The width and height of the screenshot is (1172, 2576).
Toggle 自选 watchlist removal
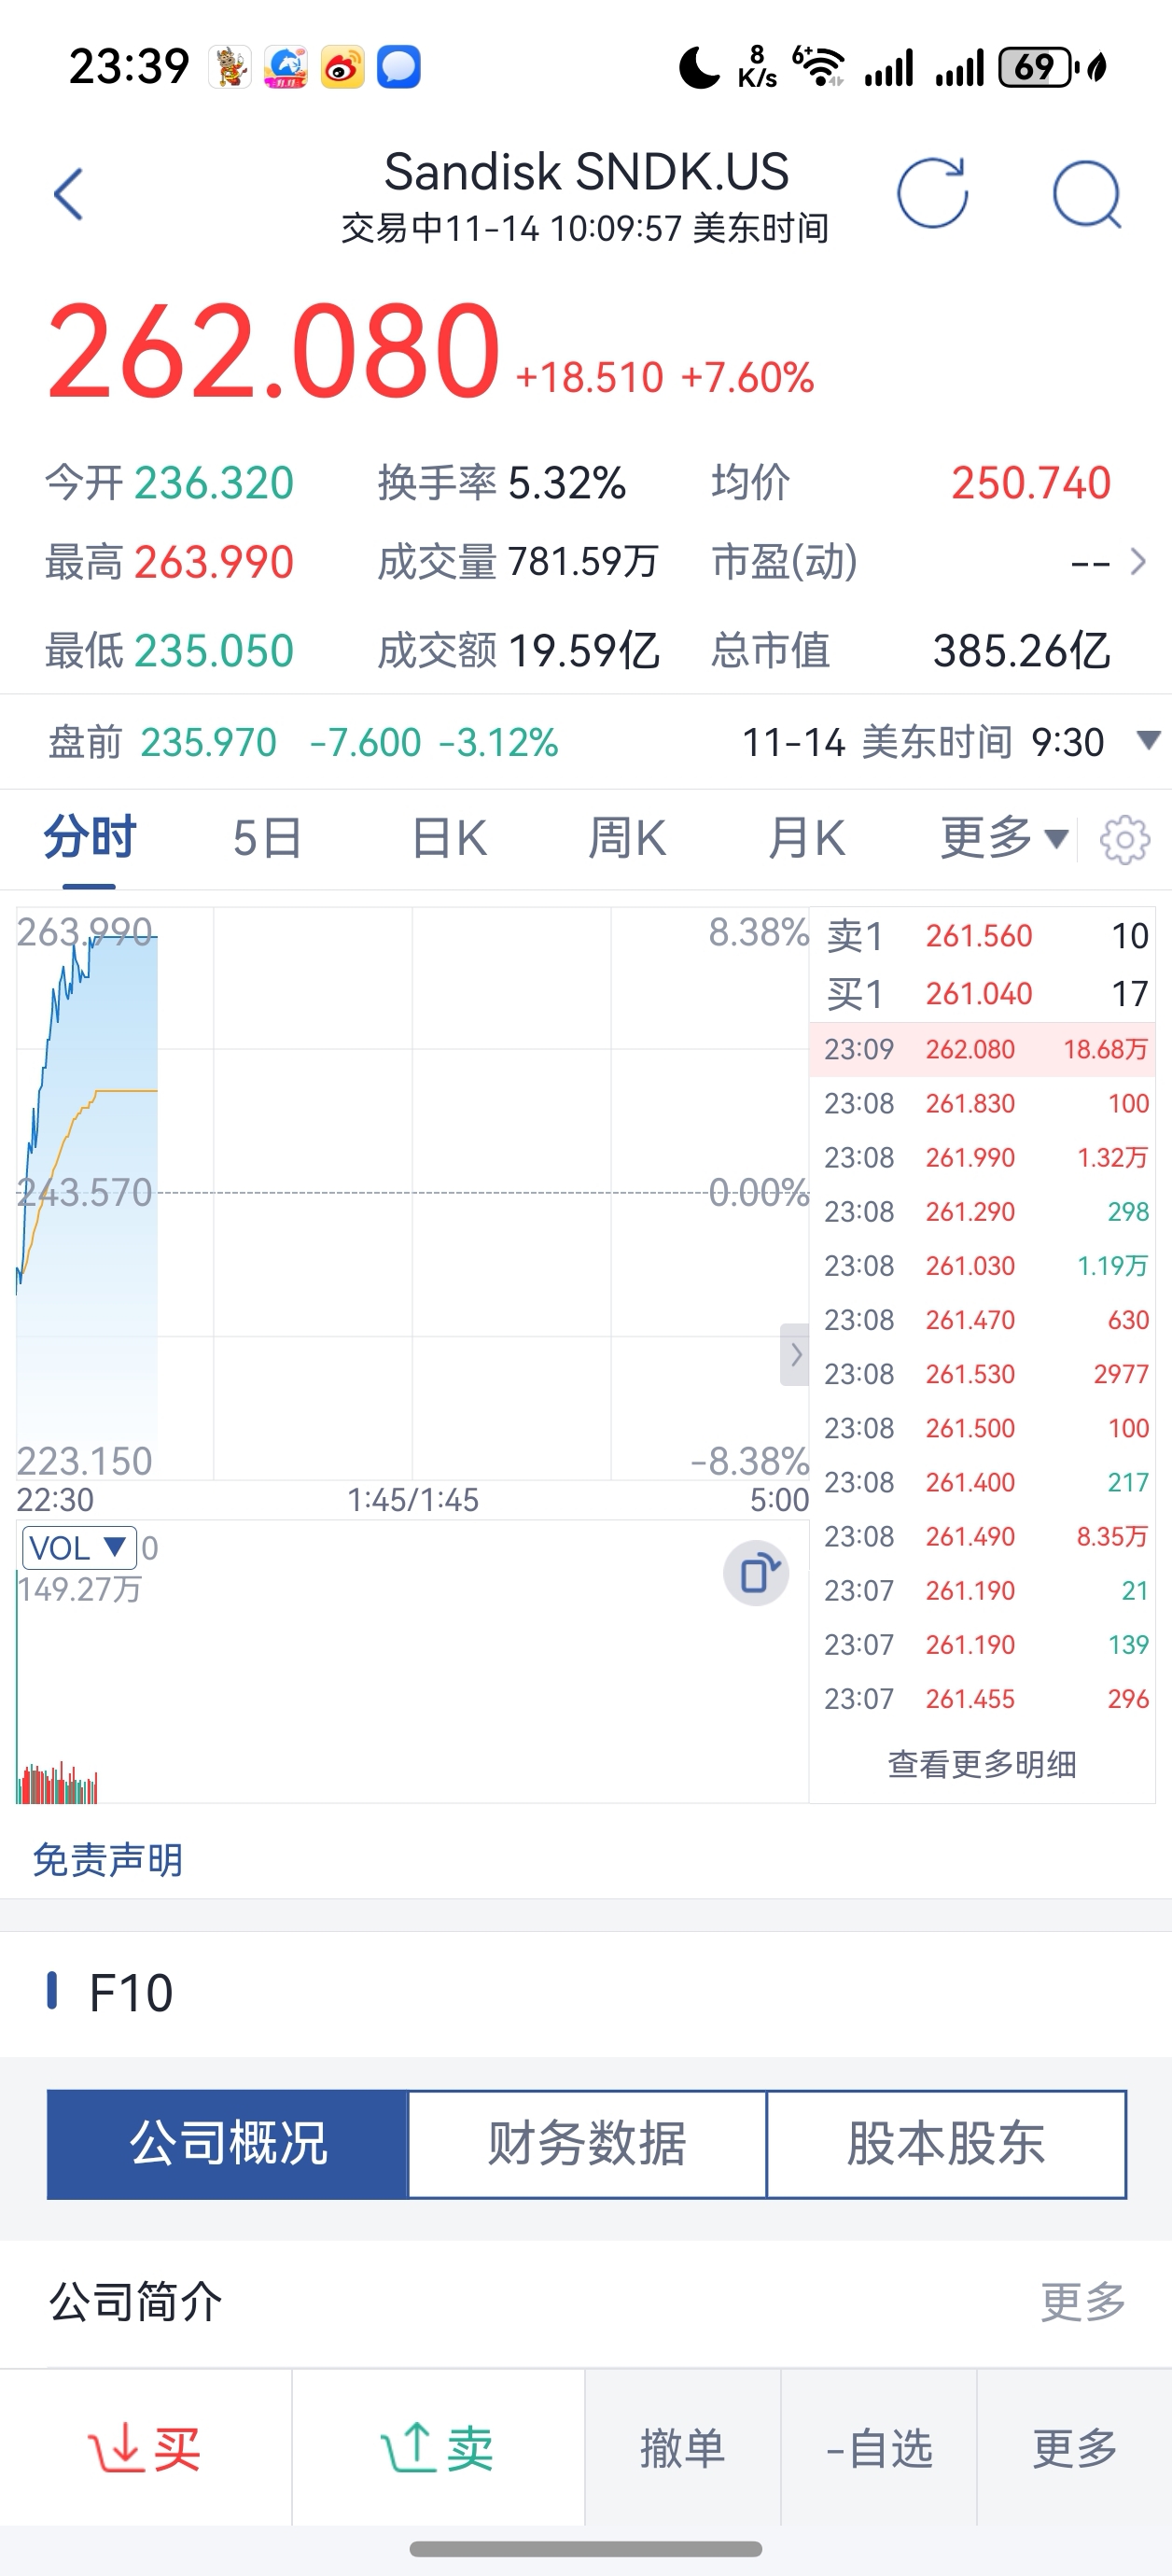tap(879, 2449)
